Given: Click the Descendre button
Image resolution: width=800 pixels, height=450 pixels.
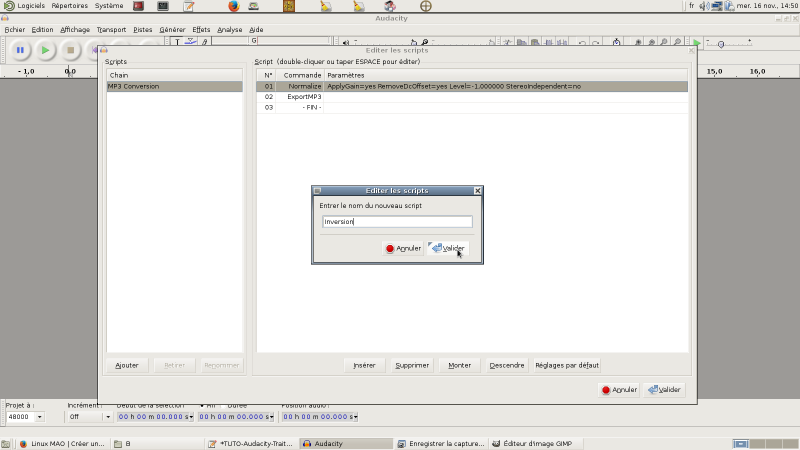Looking at the screenshot, I should point(507,365).
